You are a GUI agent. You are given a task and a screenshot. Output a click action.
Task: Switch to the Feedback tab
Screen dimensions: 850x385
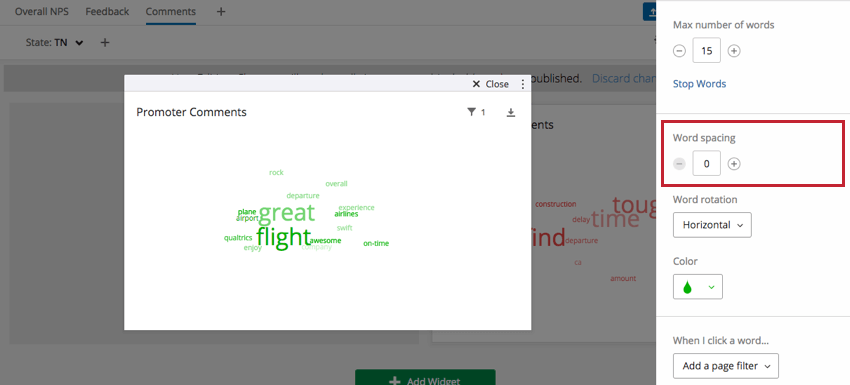pos(107,11)
